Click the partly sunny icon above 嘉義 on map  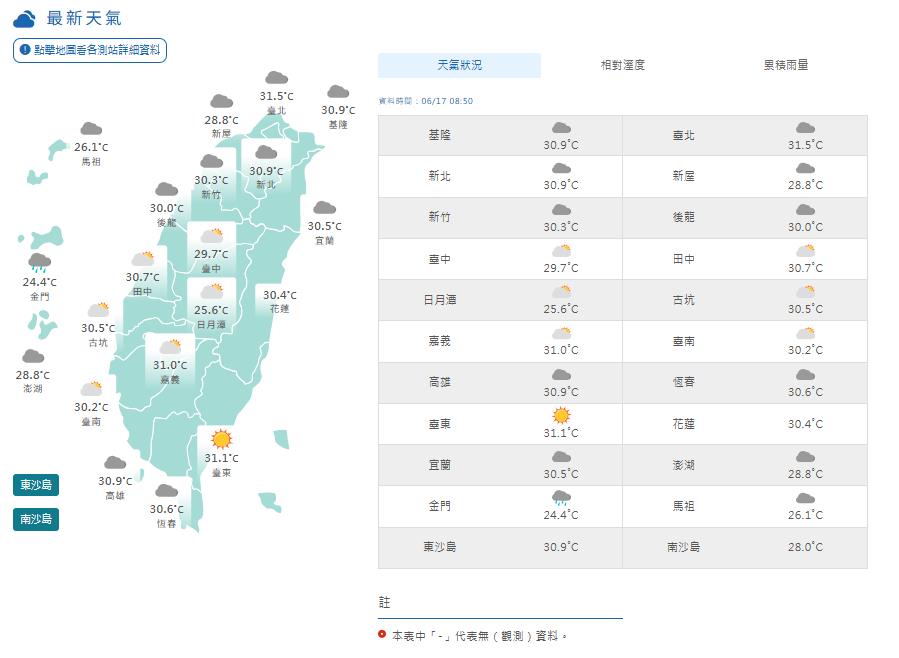[x=170, y=346]
